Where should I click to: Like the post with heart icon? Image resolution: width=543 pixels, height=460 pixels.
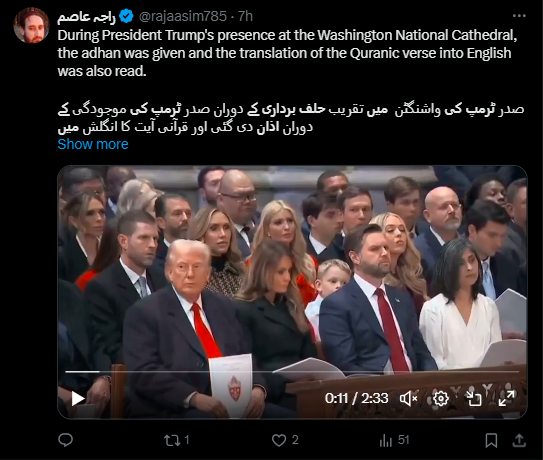point(279,440)
